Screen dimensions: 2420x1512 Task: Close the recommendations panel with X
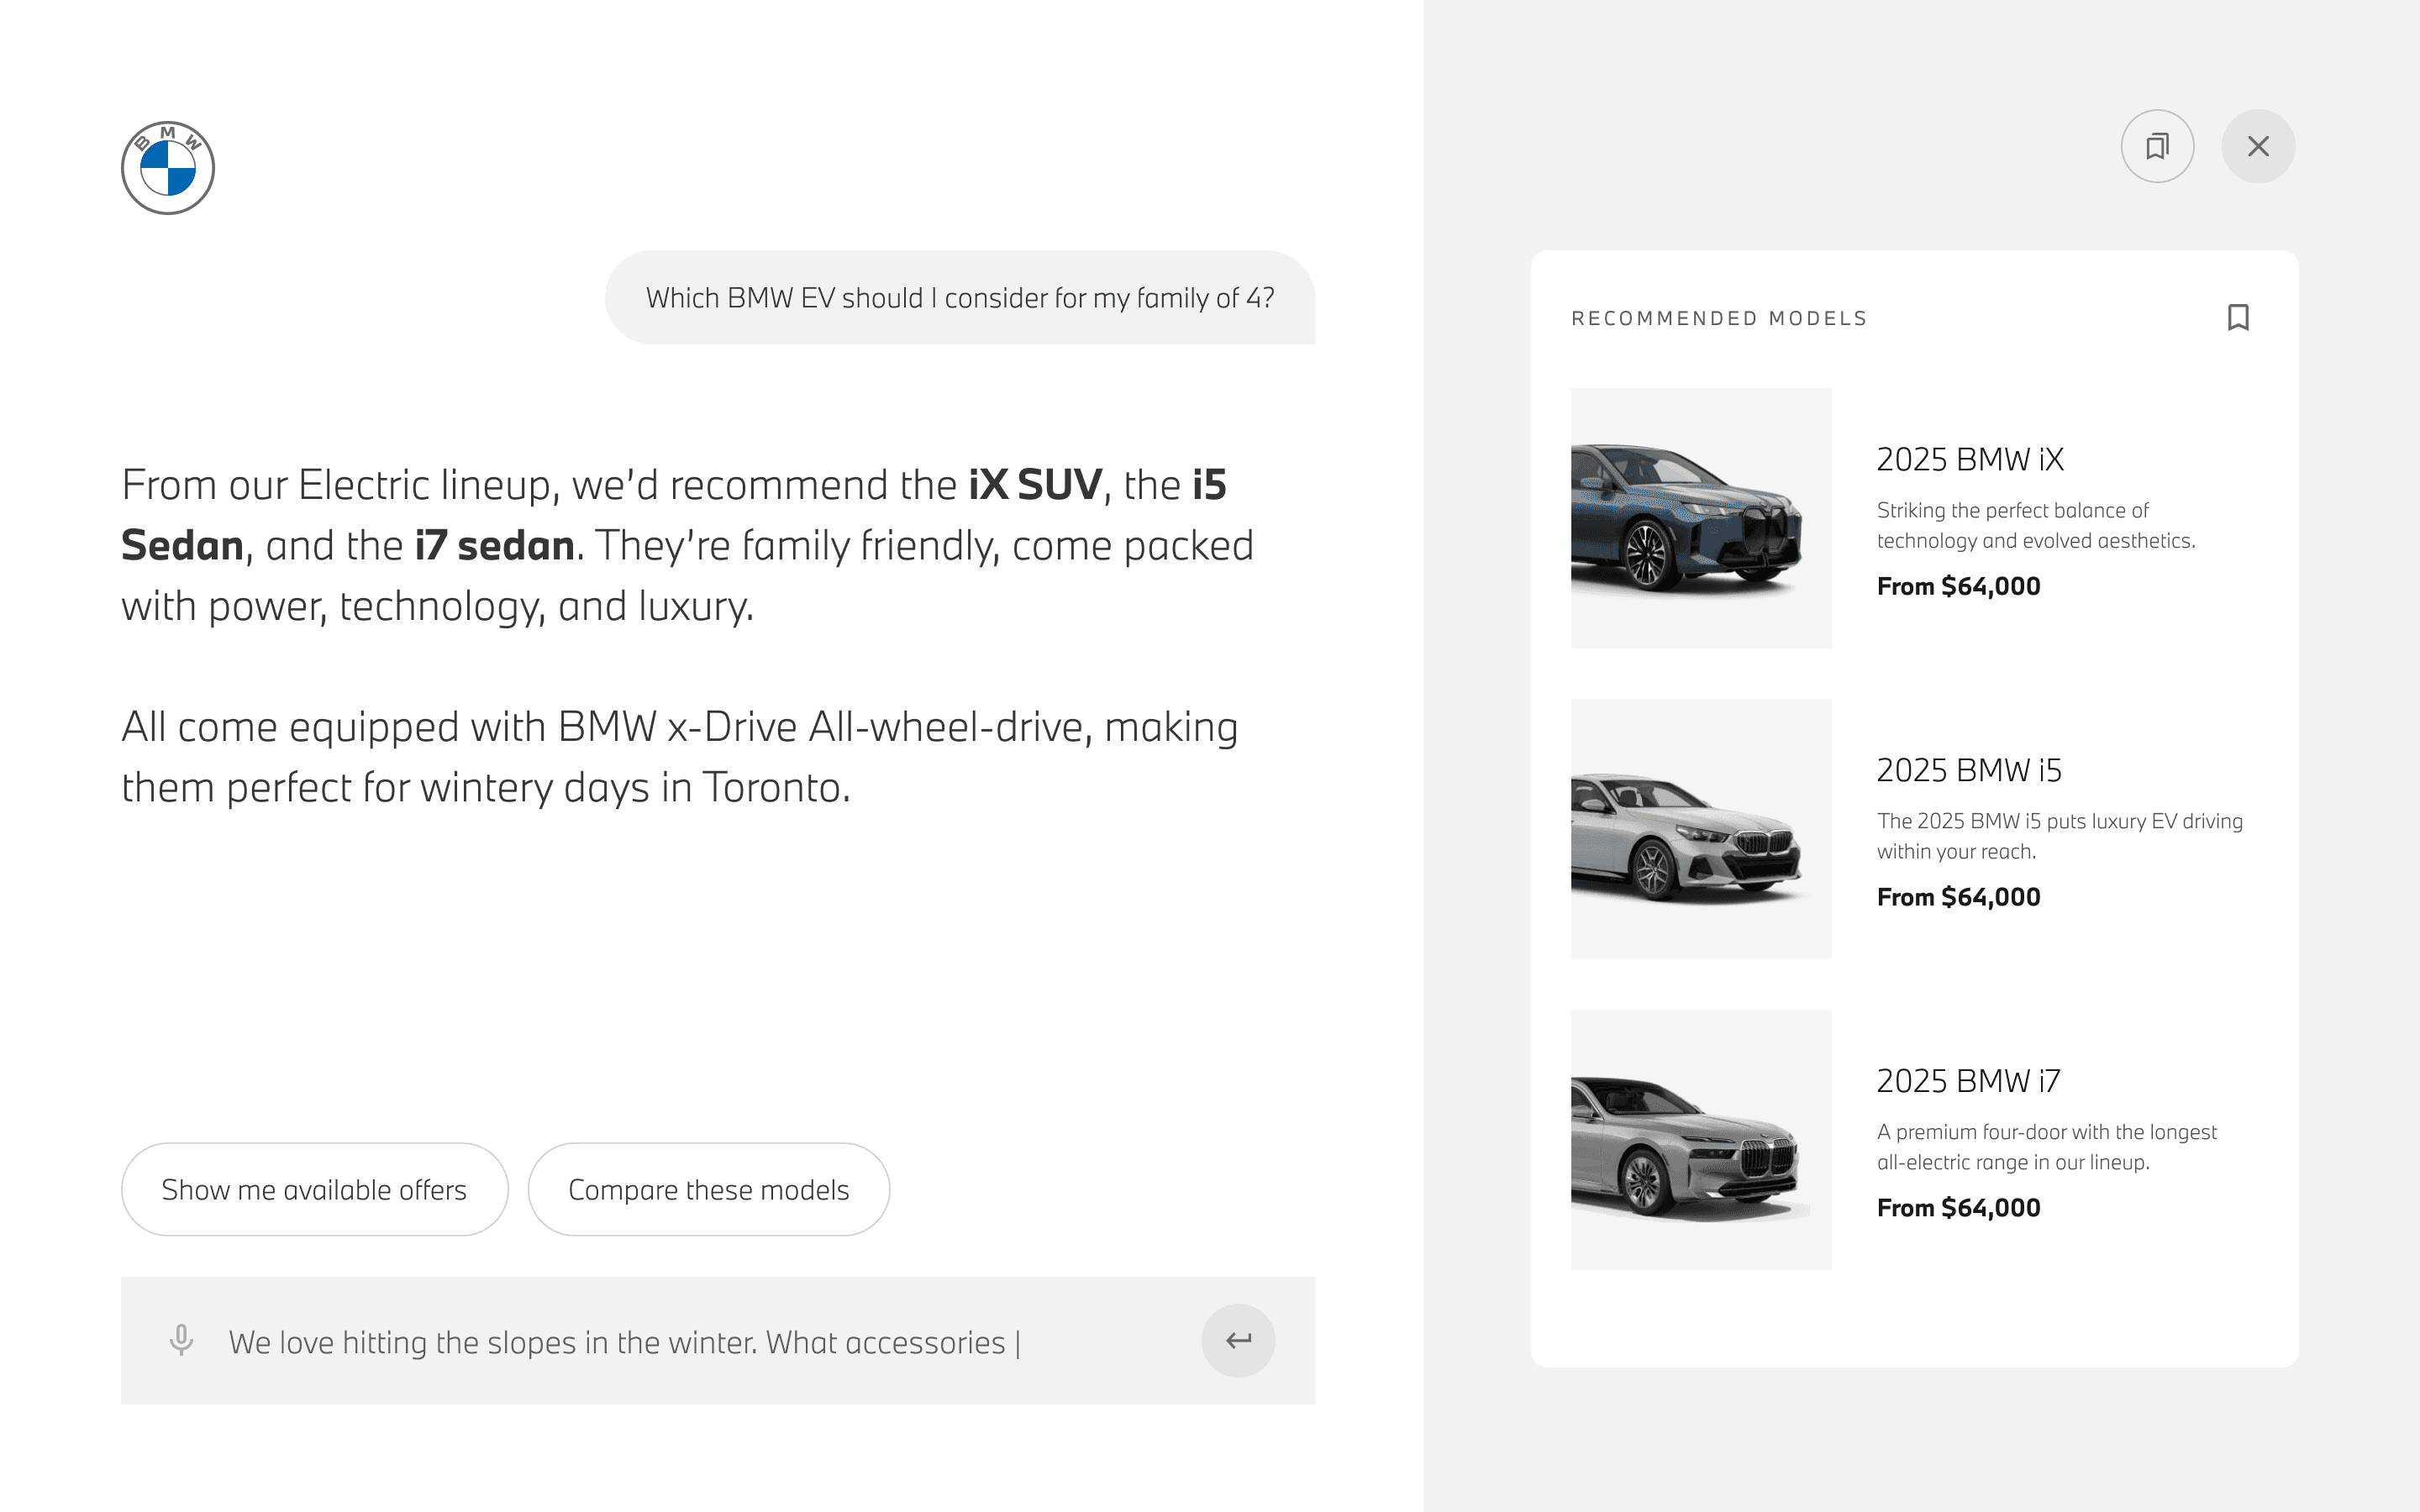[2257, 146]
